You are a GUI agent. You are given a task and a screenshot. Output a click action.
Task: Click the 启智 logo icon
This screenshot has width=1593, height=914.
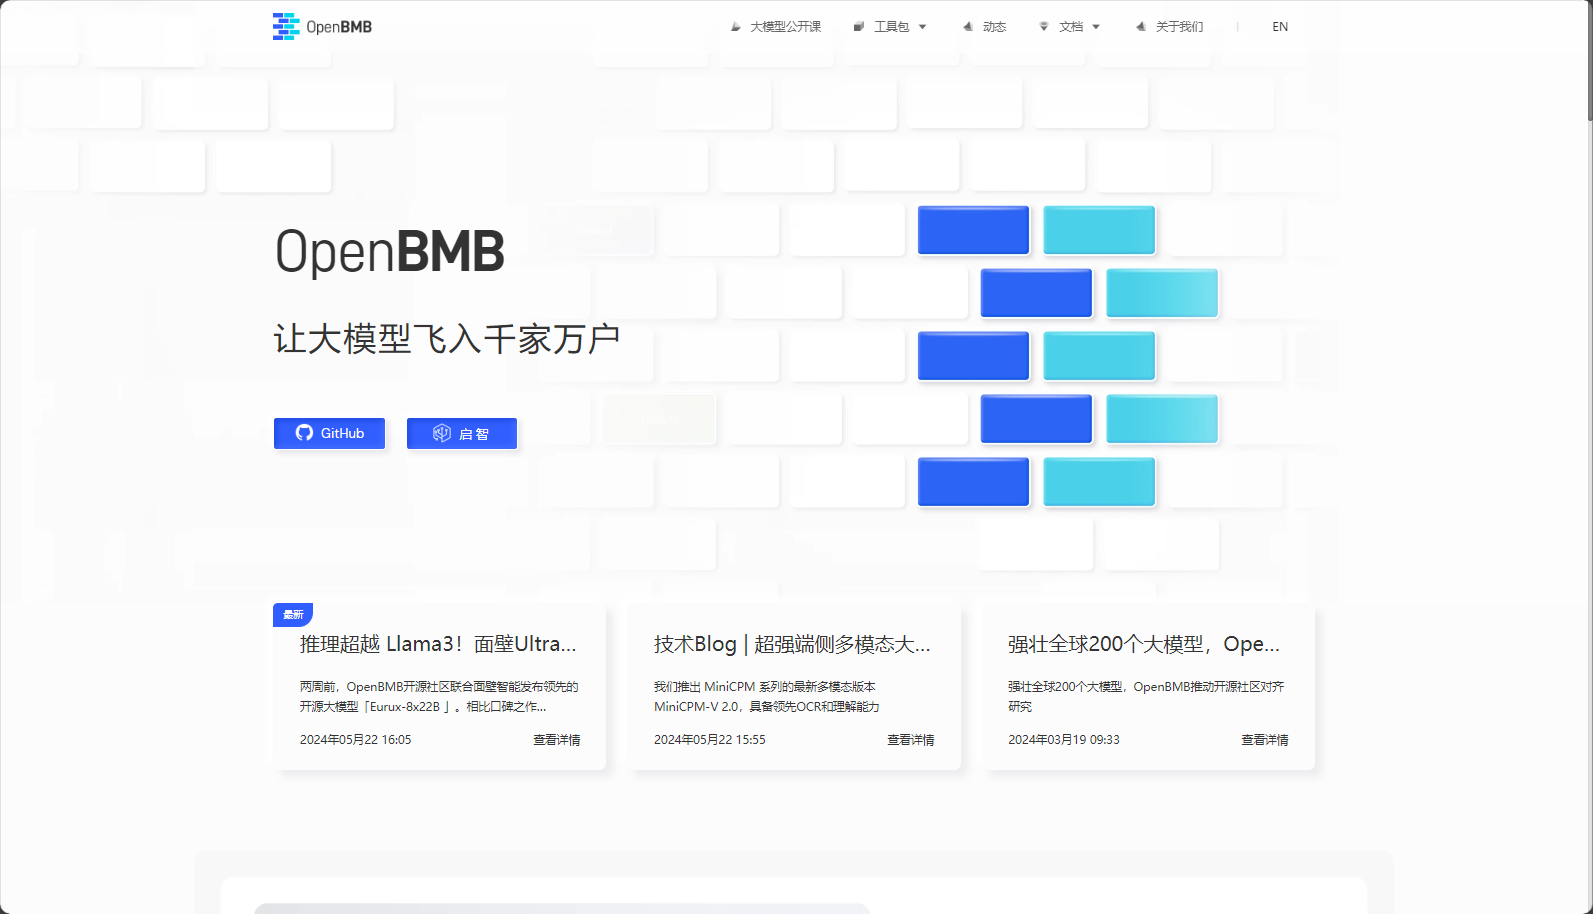pos(441,433)
